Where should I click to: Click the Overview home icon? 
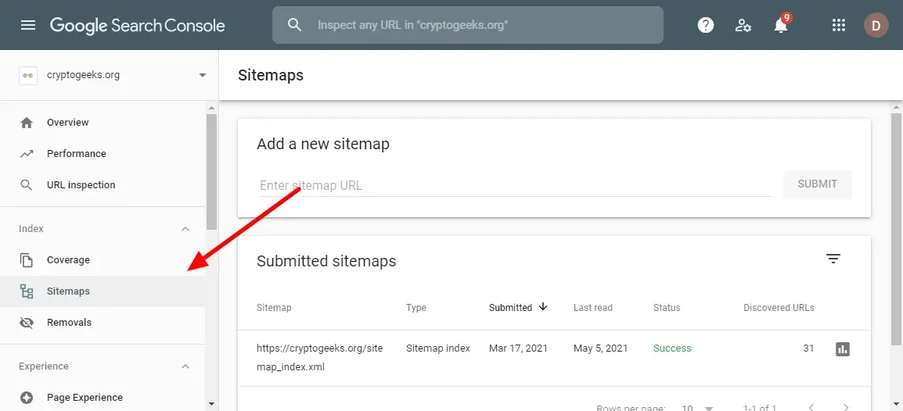tap(26, 123)
